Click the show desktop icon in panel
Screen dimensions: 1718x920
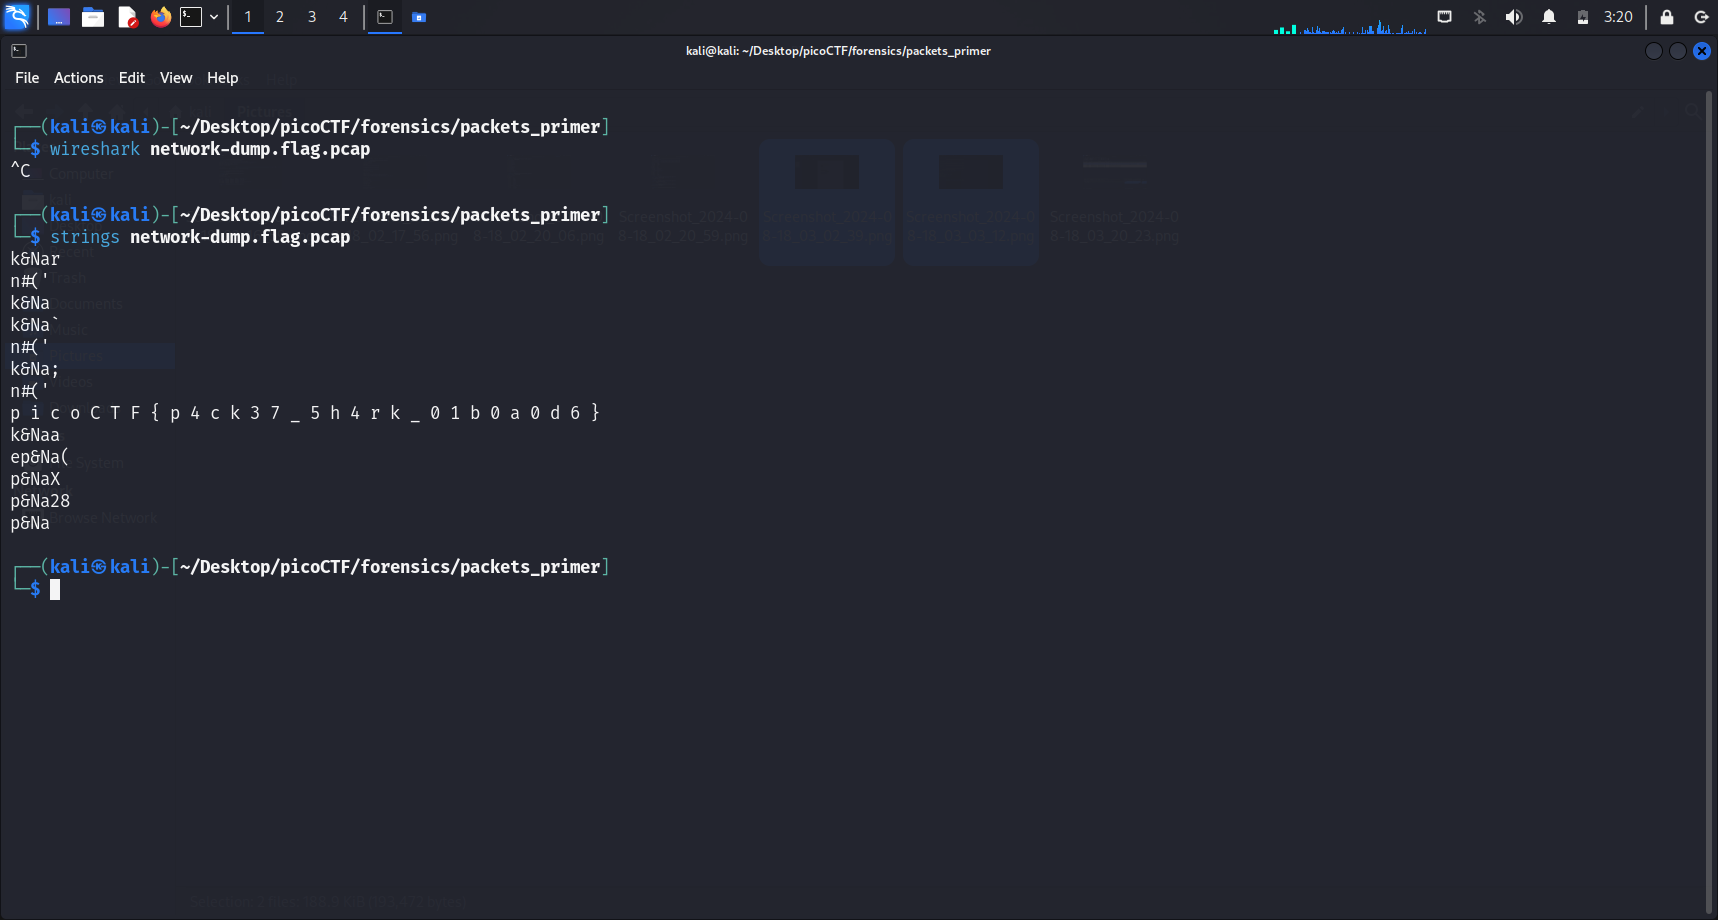pyautogui.click(x=59, y=17)
